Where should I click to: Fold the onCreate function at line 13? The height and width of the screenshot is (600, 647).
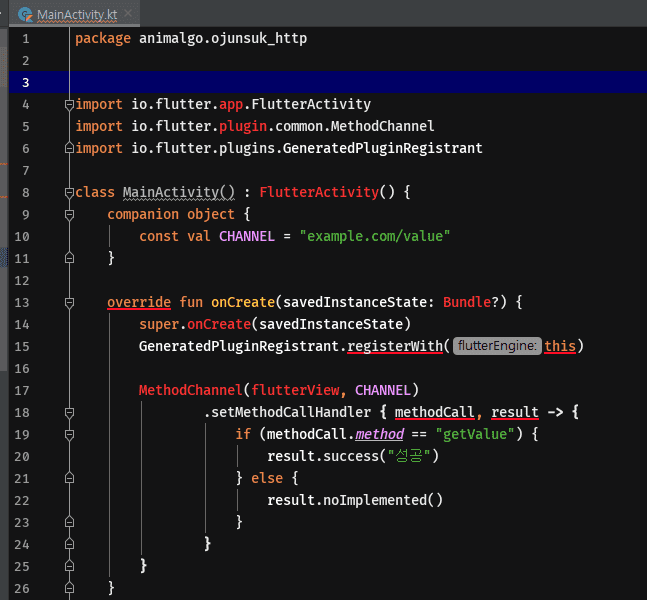pos(69,302)
